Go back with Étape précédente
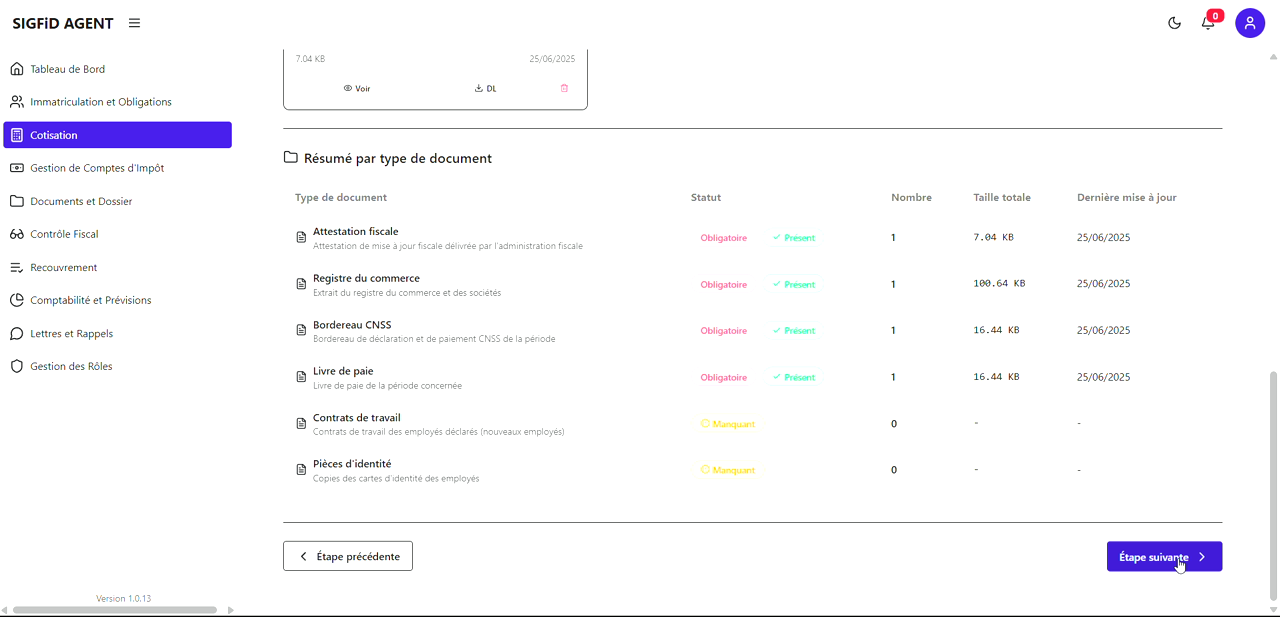1280x617 pixels. point(347,556)
